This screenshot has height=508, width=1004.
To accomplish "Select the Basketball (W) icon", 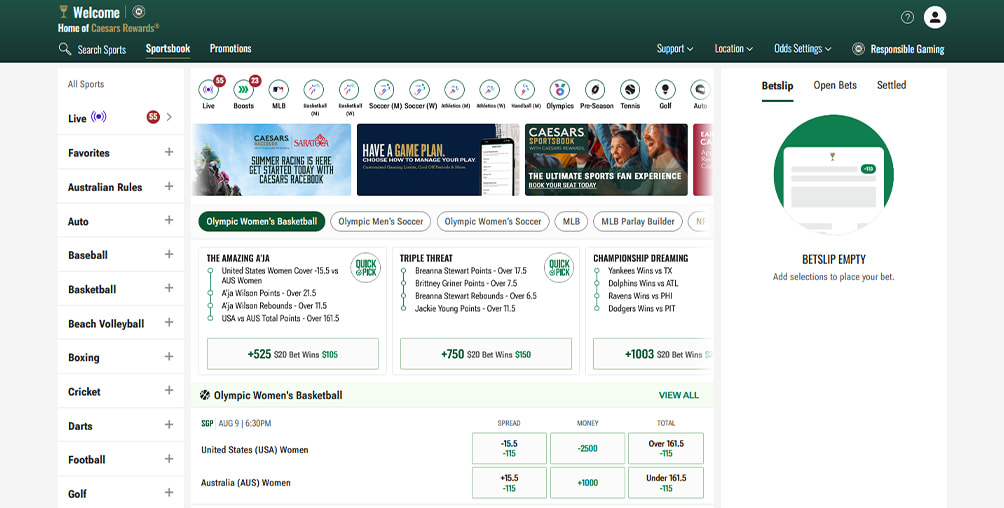I will pos(349,90).
